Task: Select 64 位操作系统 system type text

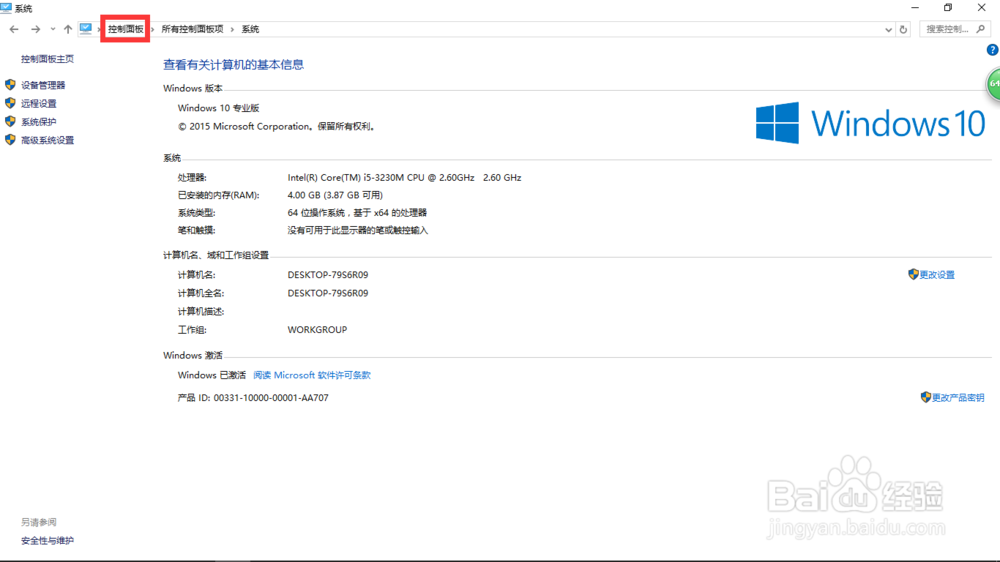Action: (x=357, y=213)
